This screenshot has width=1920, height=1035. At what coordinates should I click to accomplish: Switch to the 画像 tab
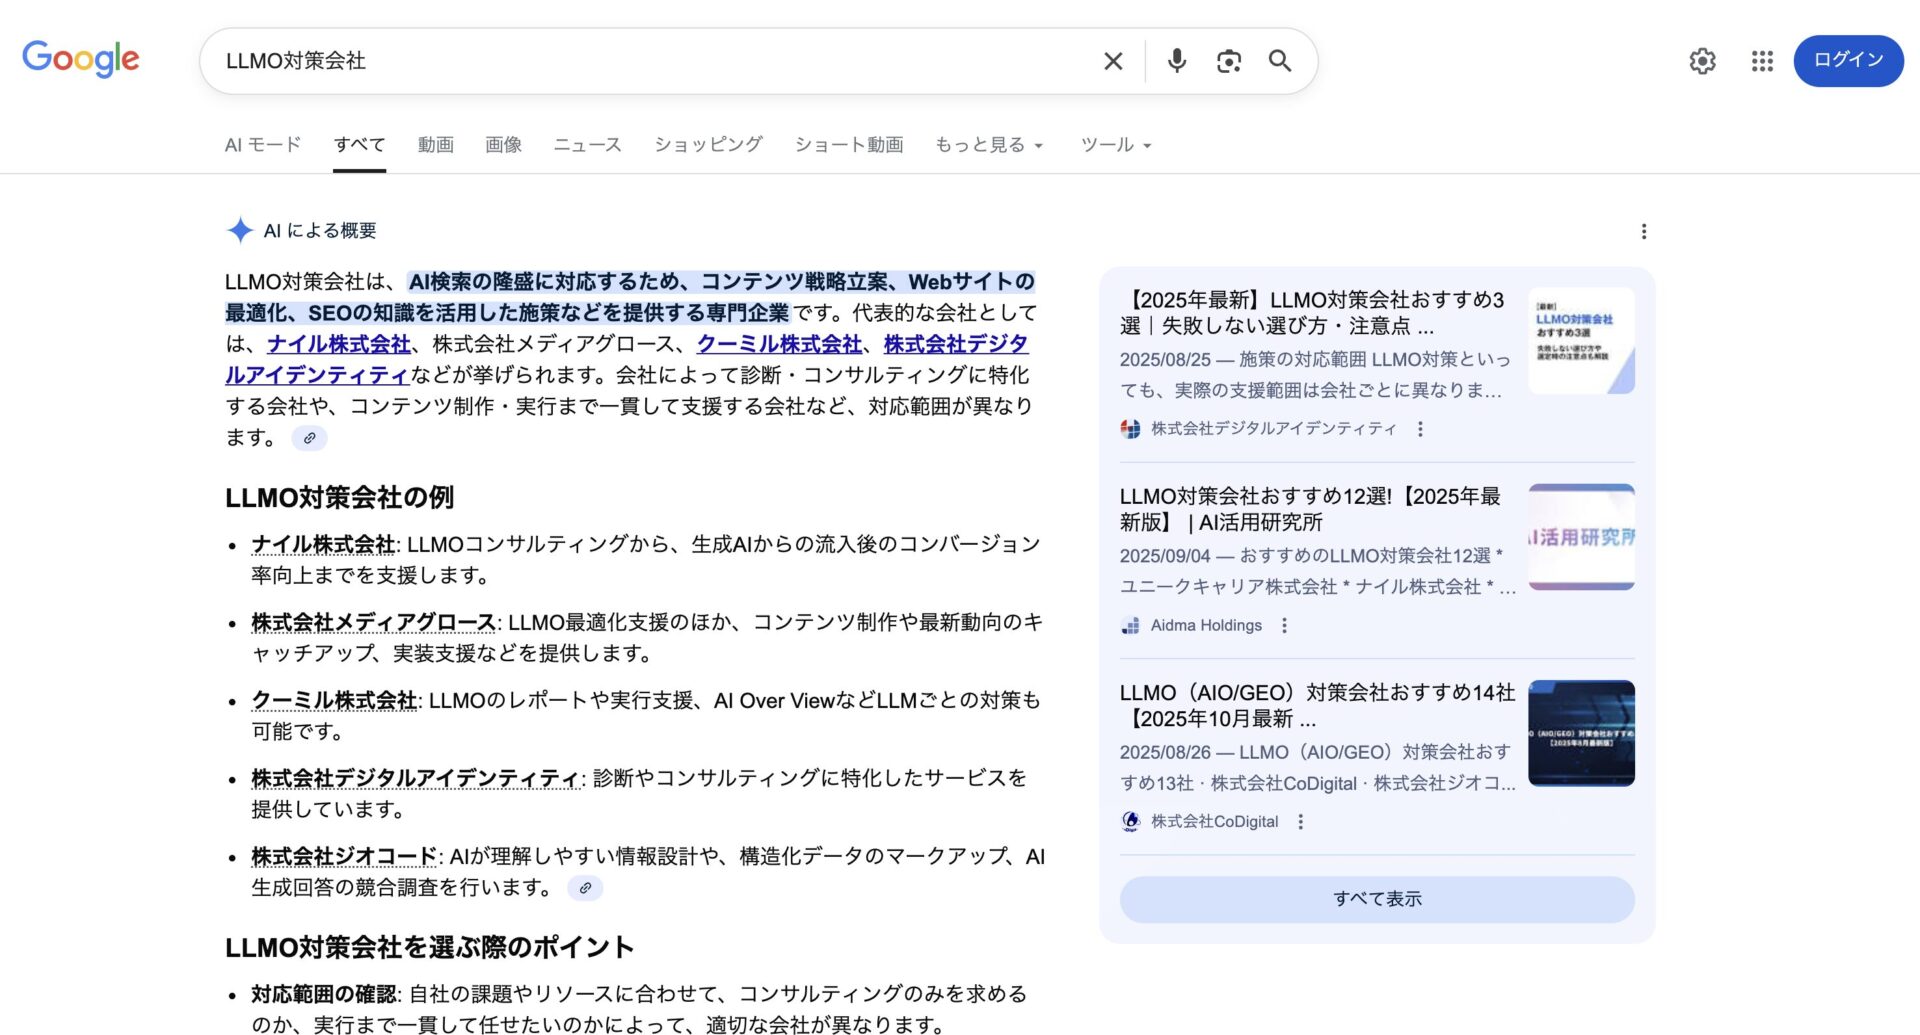(x=503, y=144)
